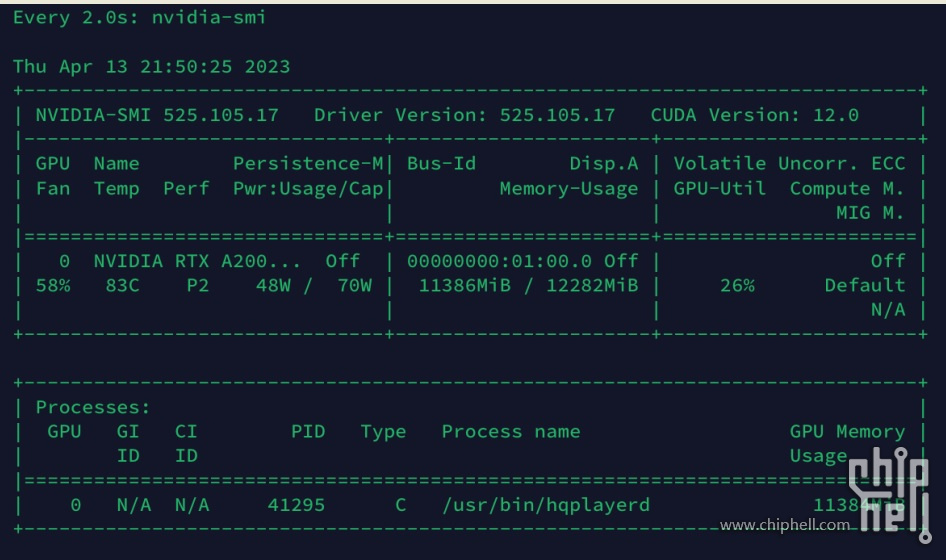
Task: Click the fan speed value '58%'
Action: (53, 285)
